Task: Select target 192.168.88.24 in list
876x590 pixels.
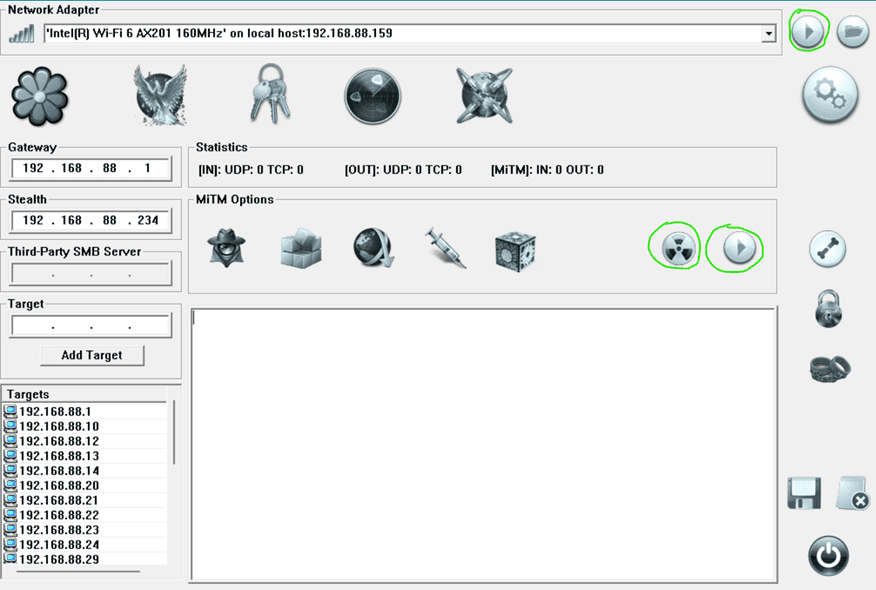Action: tap(85, 545)
